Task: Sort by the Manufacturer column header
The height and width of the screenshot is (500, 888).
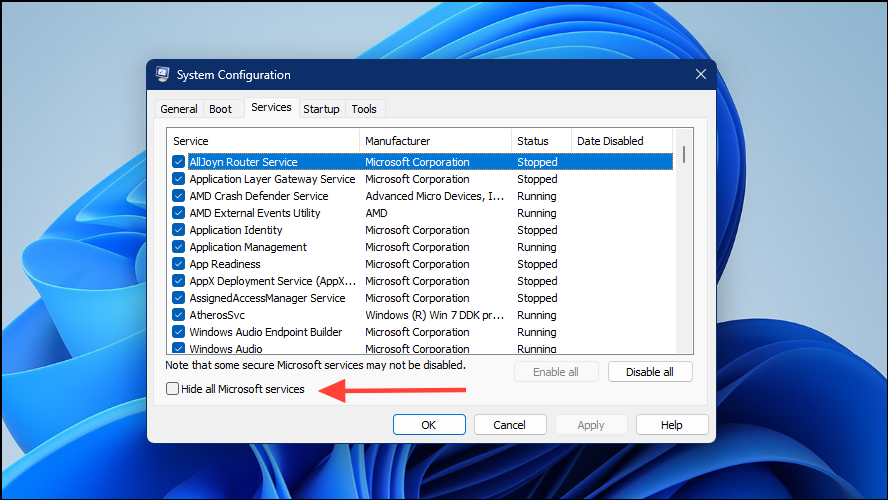Action: tap(436, 141)
